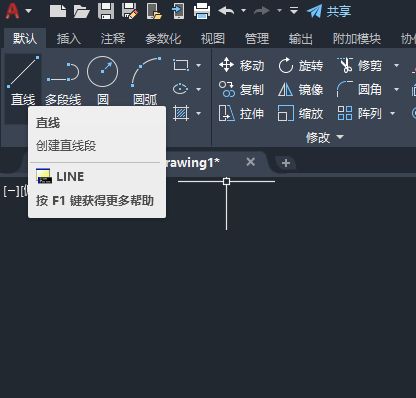Screen dimensions: 416x398
Task: Select the hatch tool icon
Action: click(181, 113)
